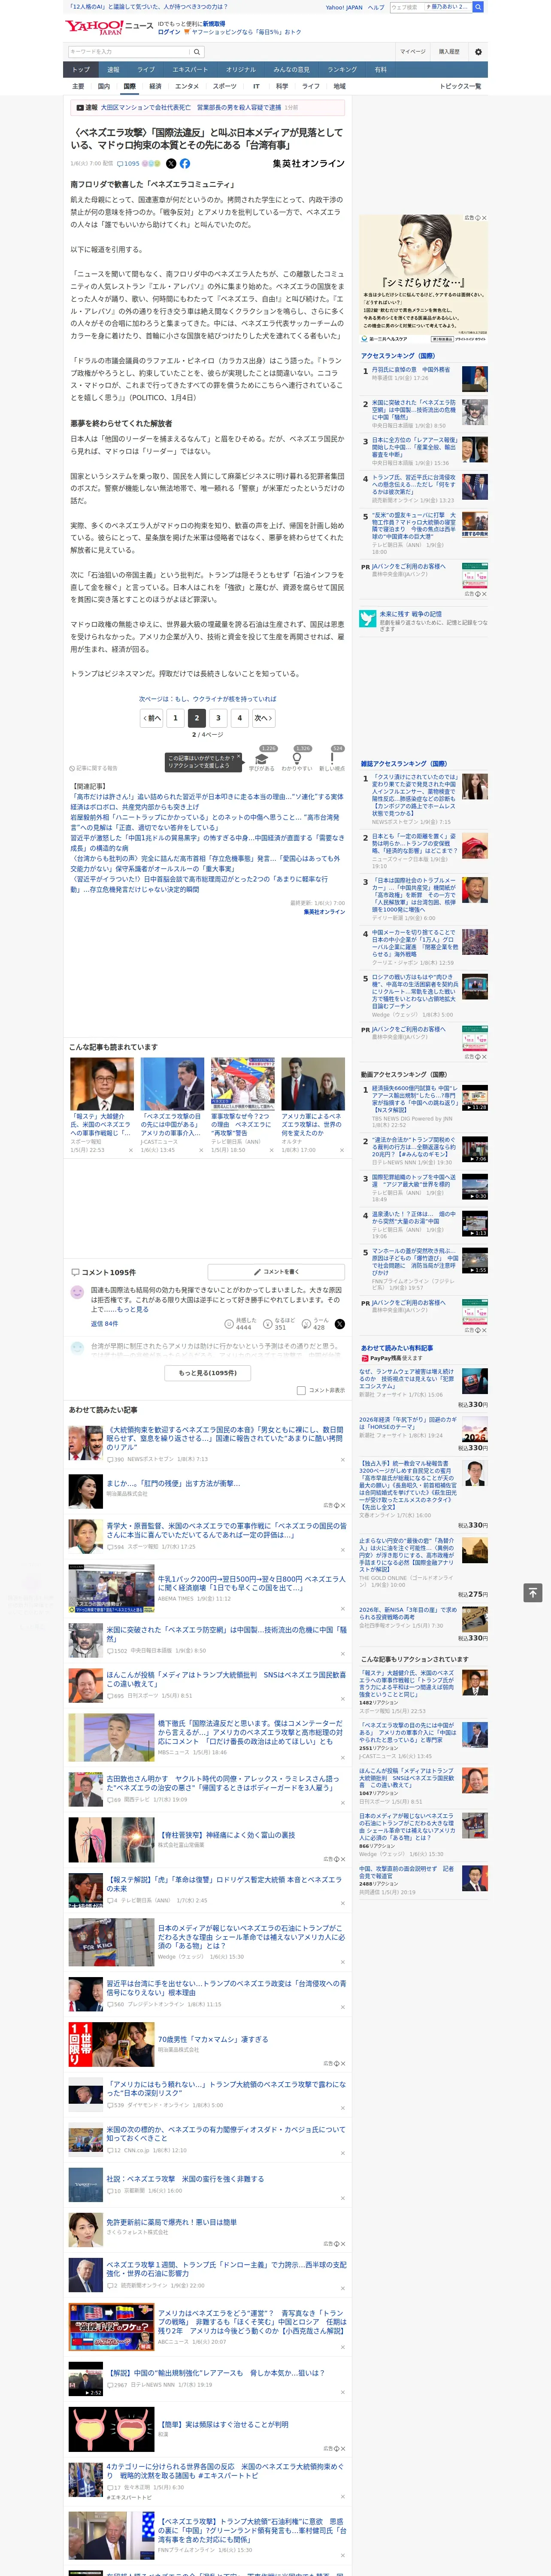The image size is (551, 2576).
Task: Click the ログイン link
Action: pos(169,32)
